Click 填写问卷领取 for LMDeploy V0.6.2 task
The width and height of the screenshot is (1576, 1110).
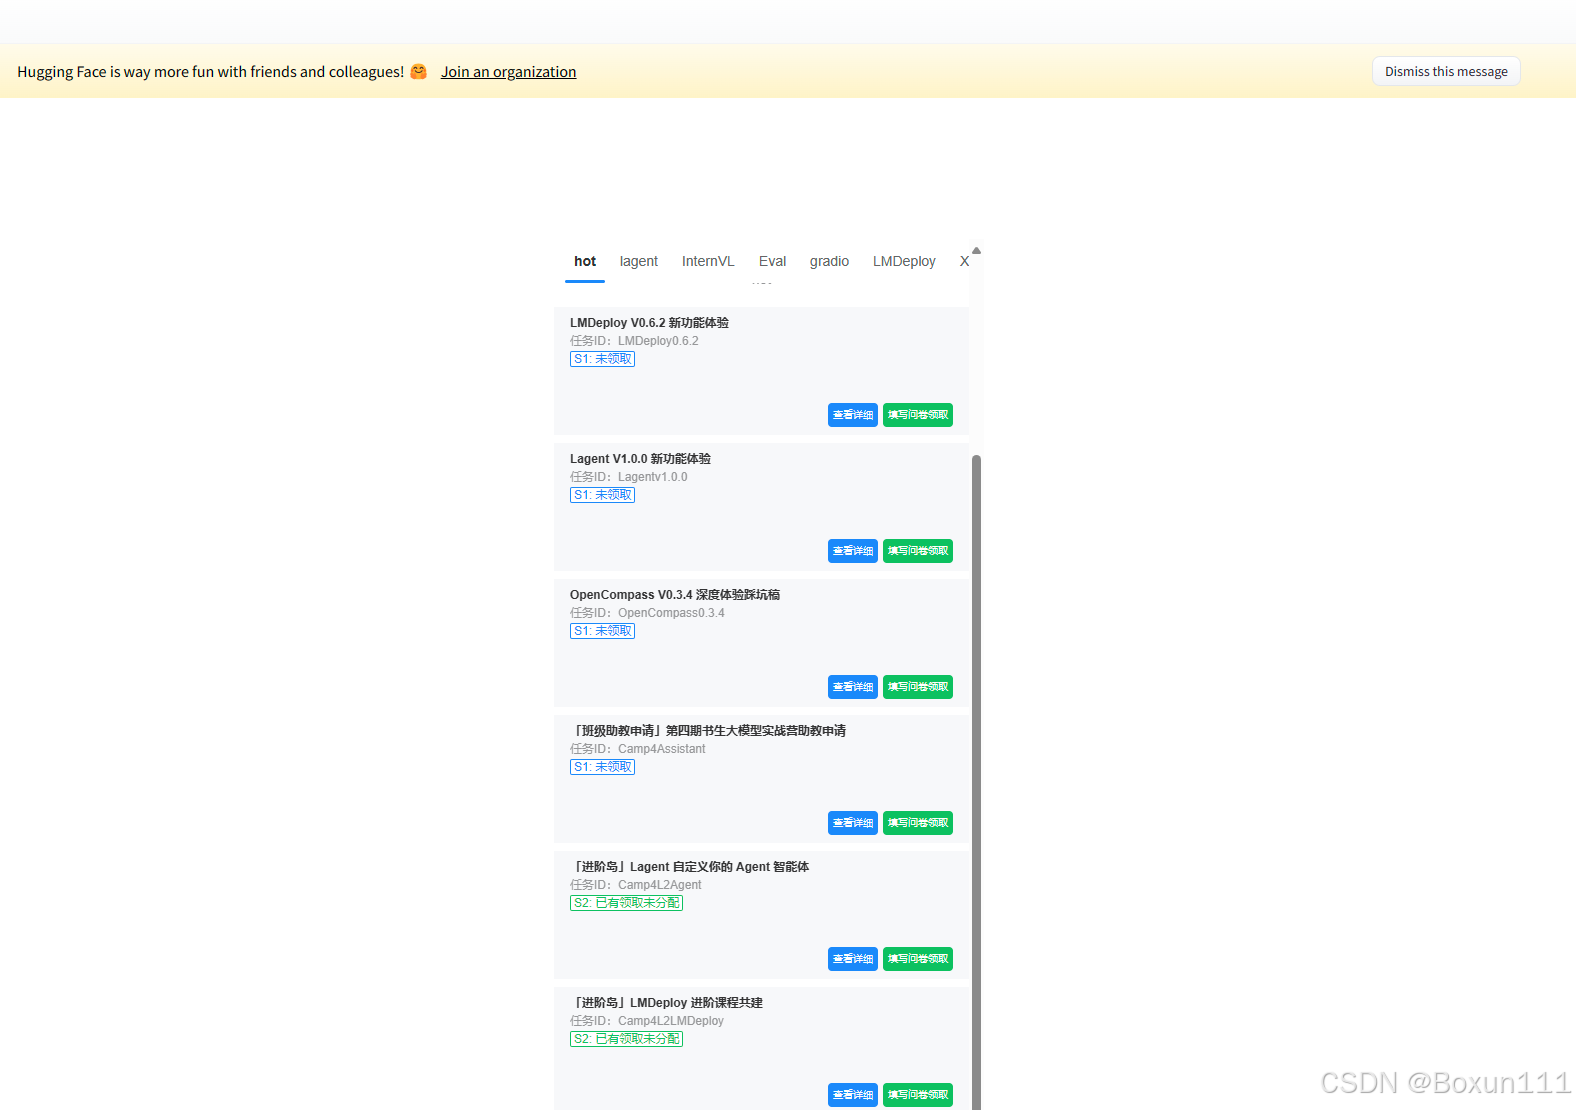pyautogui.click(x=918, y=415)
